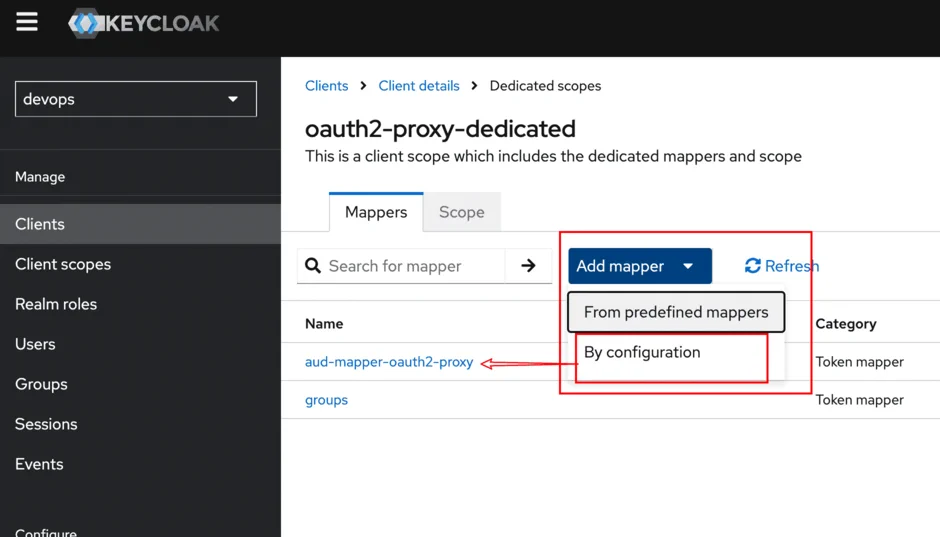Click the Keycloak logo
Screen dimensions: 940x537
pos(144,23)
